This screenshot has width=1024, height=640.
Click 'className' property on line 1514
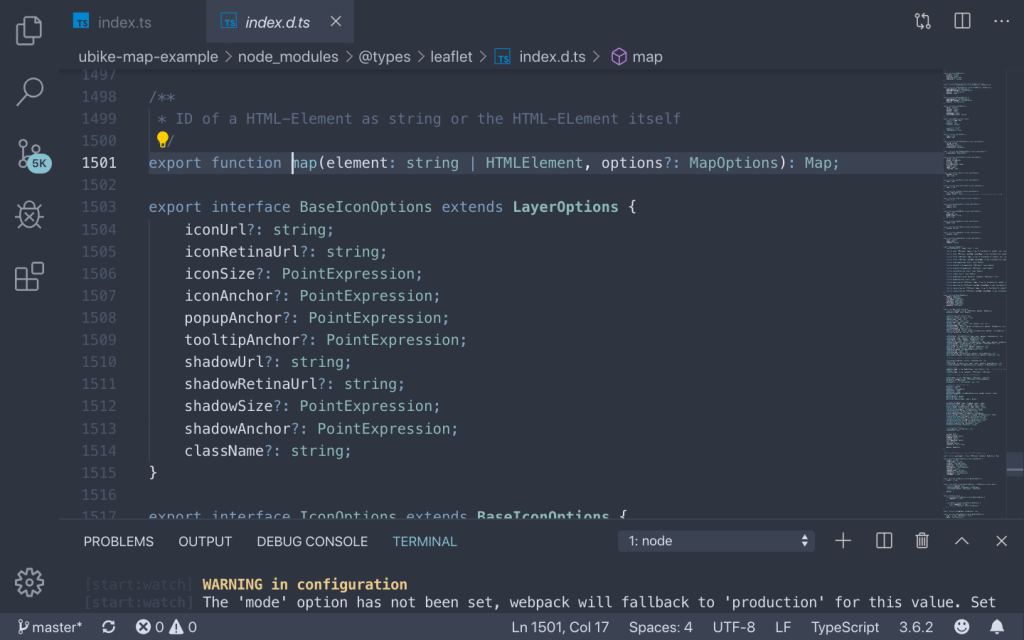pos(224,451)
